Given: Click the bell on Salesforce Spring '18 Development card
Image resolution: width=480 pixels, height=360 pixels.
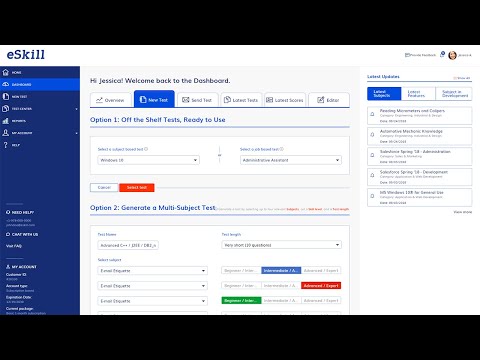Looking at the screenshot, I should tap(372, 175).
